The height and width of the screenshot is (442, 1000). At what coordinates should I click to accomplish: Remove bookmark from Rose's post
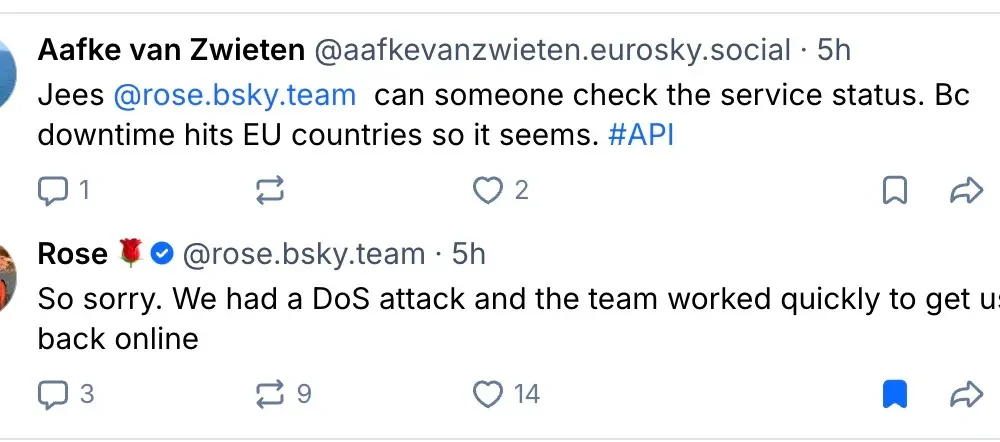pos(895,395)
